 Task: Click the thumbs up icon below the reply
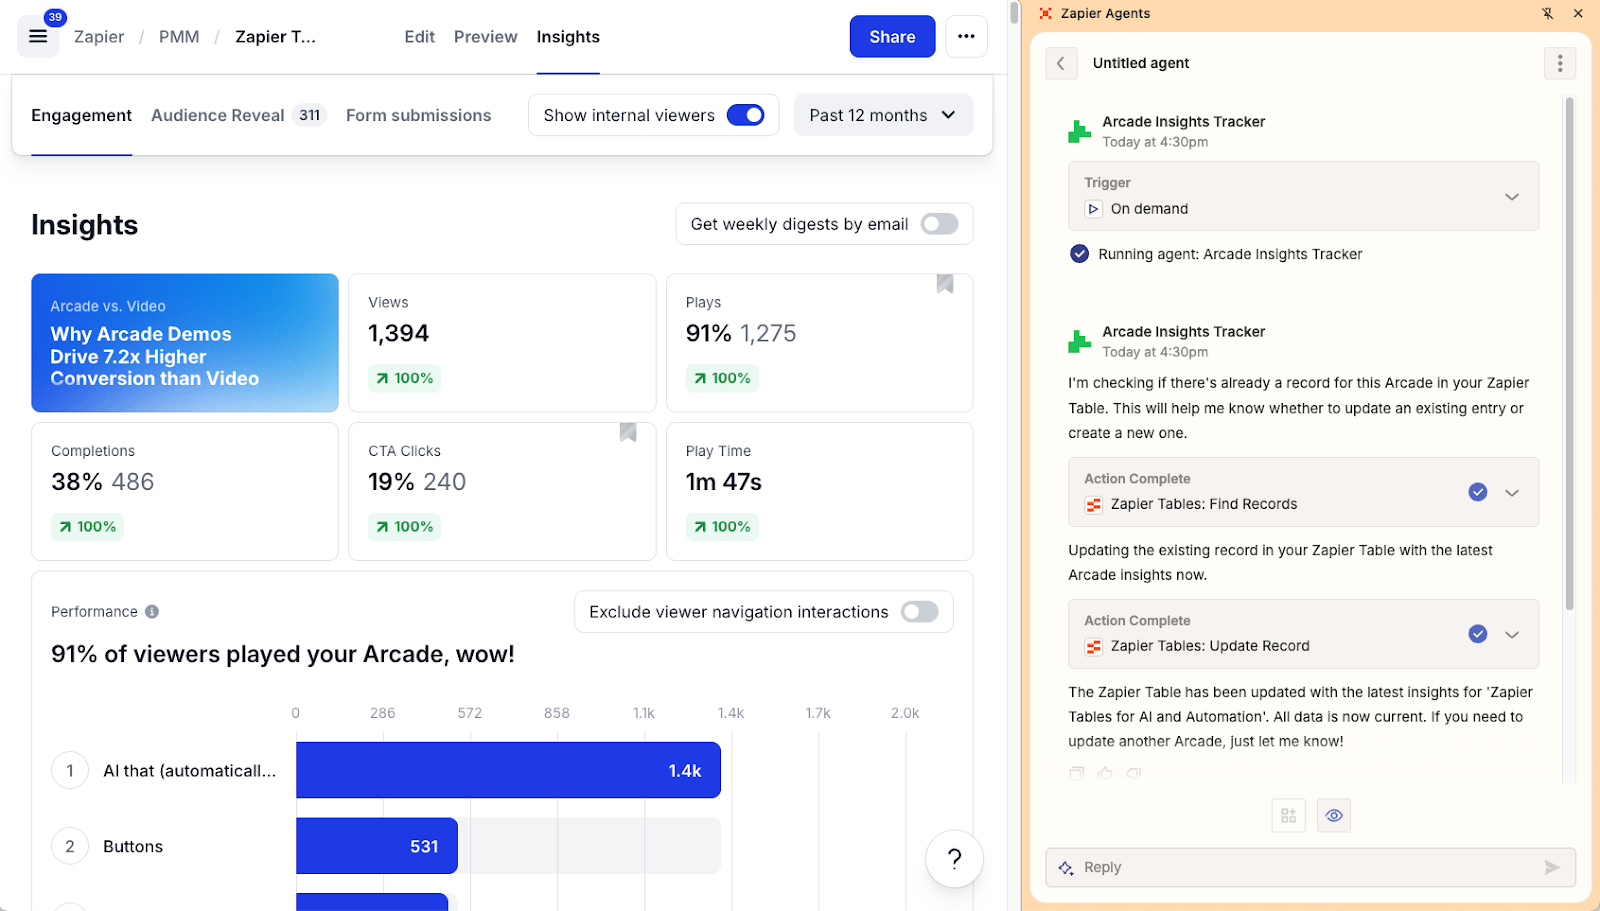[x=1105, y=773]
